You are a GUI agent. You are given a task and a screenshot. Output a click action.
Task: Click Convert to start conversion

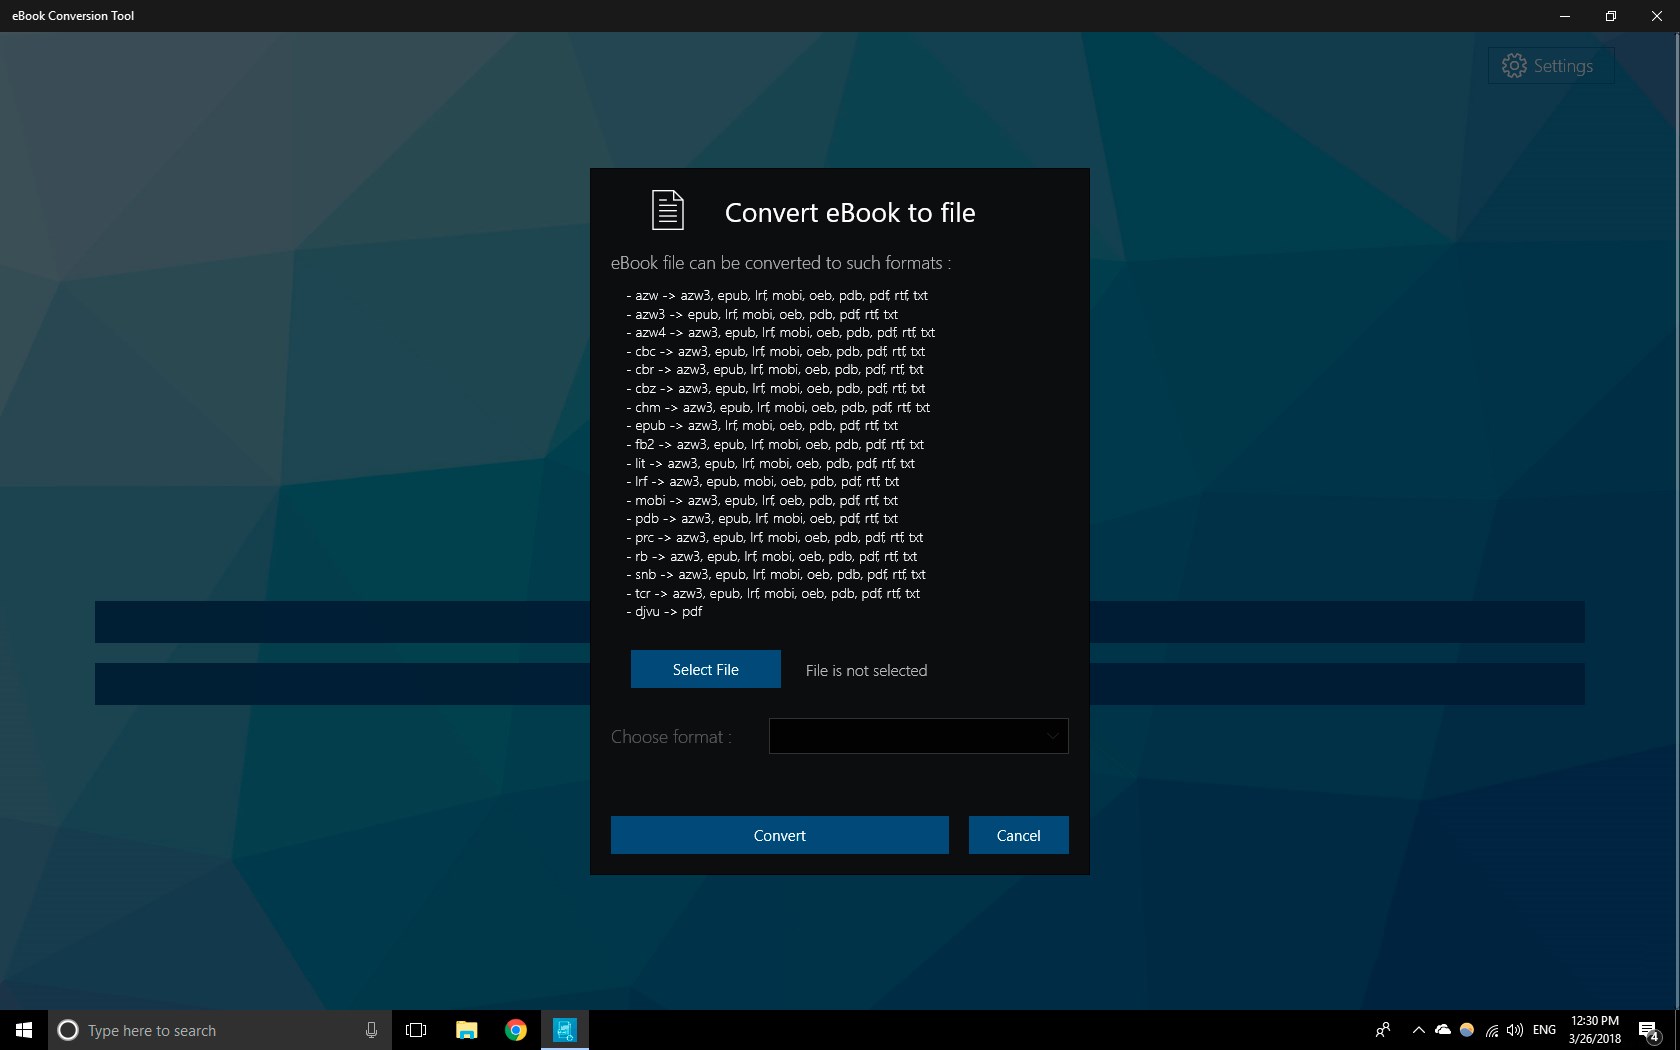pyautogui.click(x=779, y=835)
